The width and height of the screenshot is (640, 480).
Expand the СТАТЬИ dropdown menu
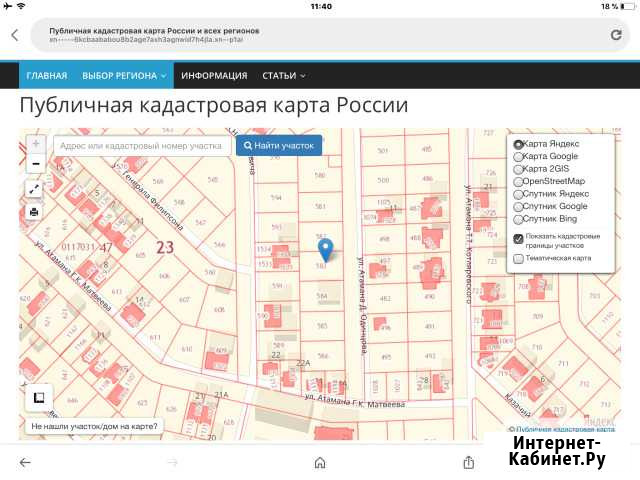click(284, 76)
